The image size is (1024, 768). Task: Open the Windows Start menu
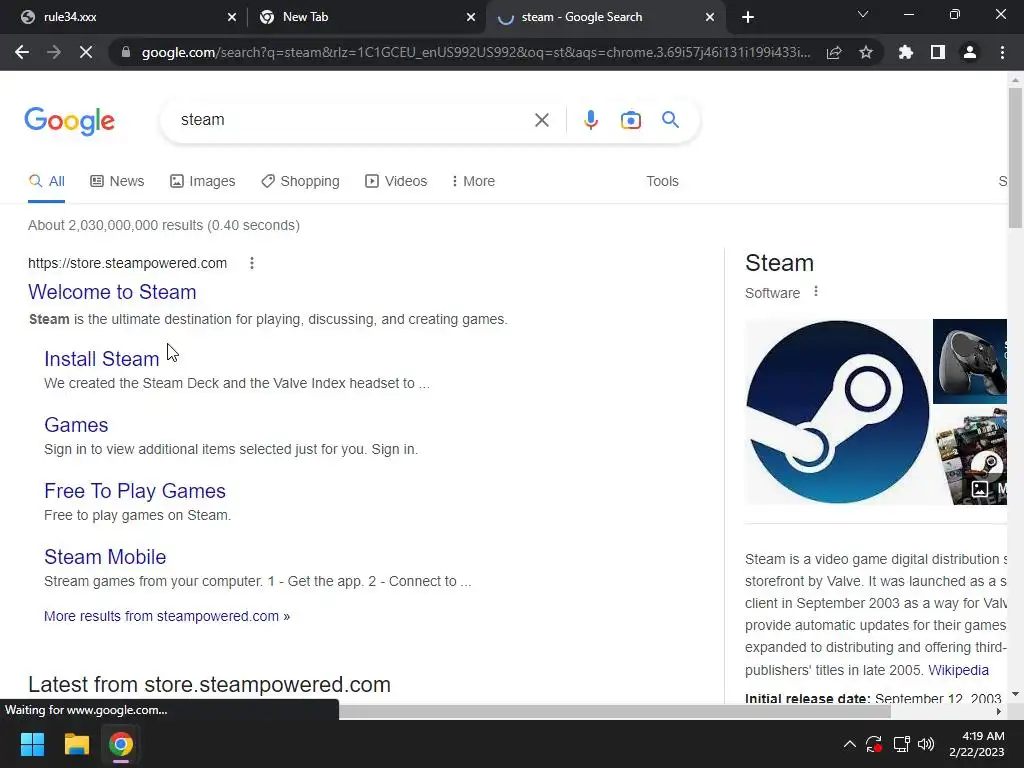(x=32, y=744)
